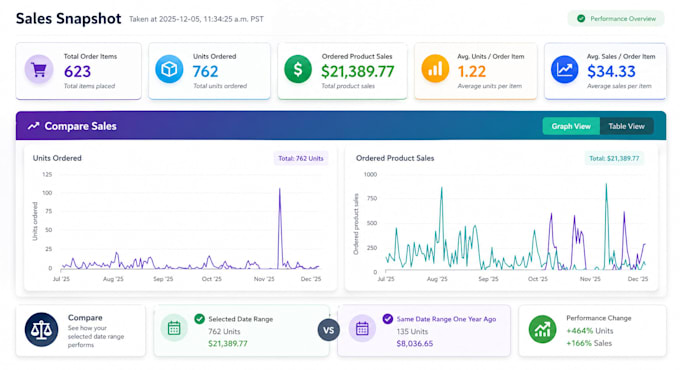Click the blue line chart icon

coord(564,69)
